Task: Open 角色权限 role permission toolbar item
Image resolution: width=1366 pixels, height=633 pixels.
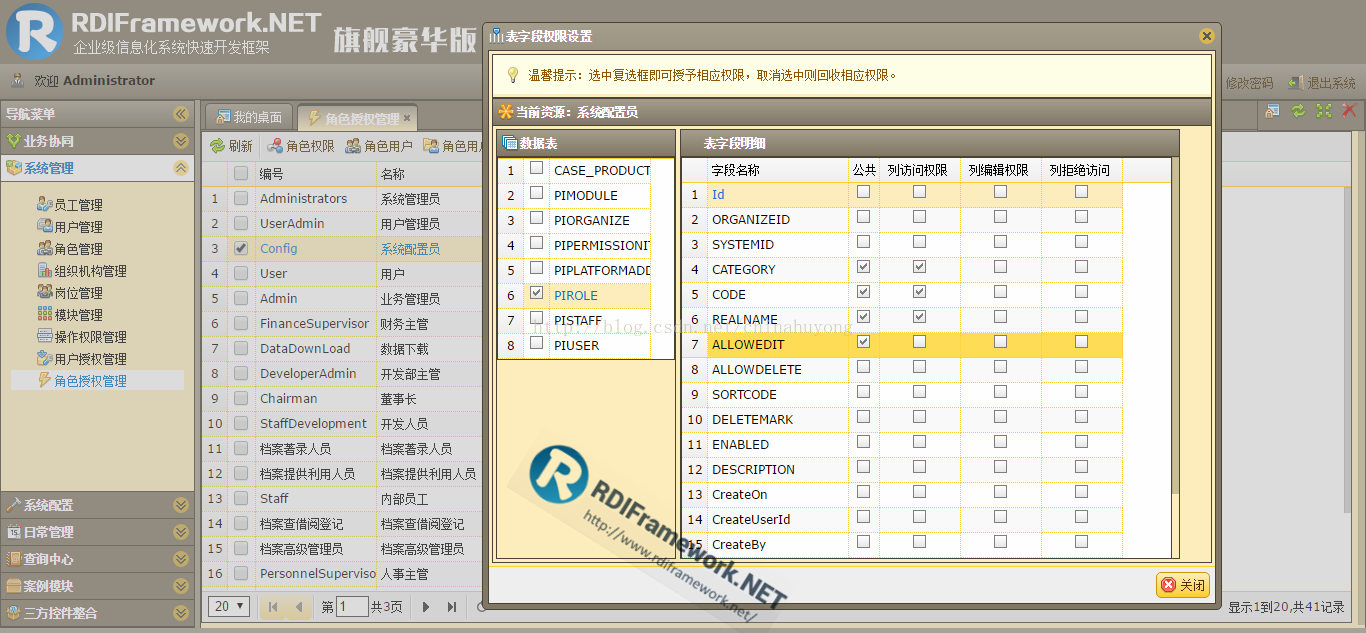Action: pos(301,146)
